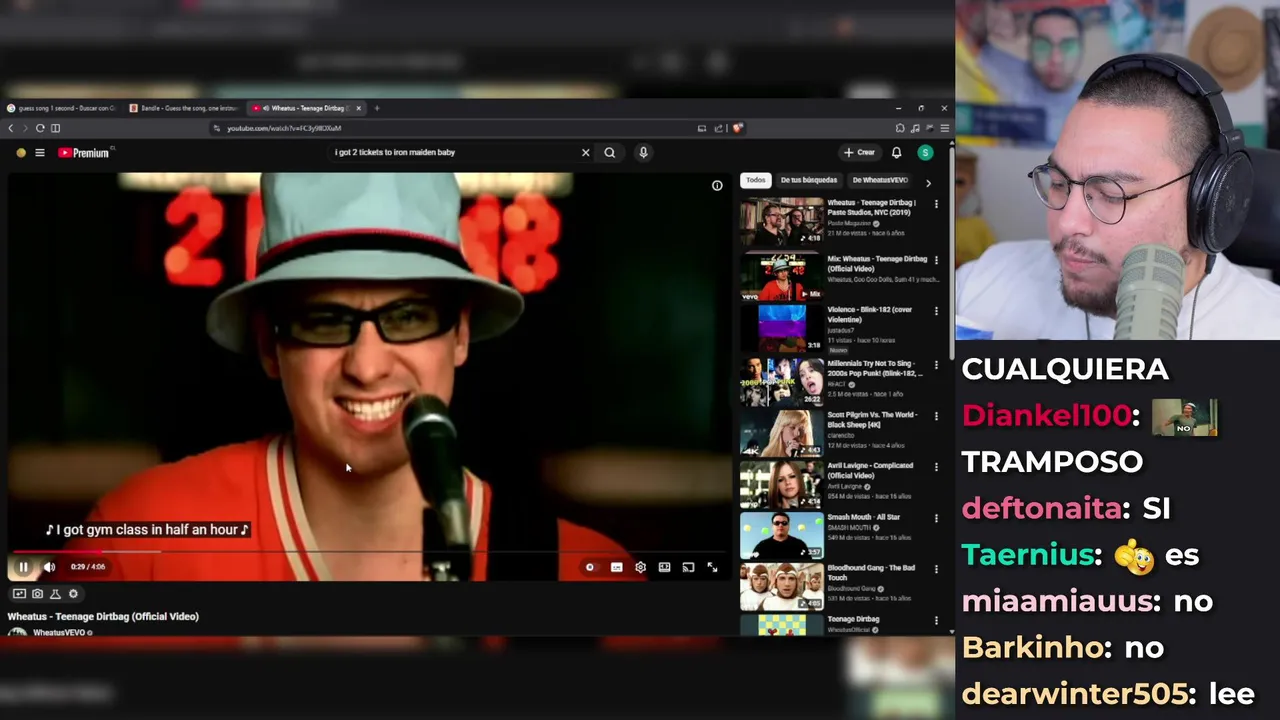Click the Brave shields icon in address bar
Image resolution: width=1280 pixels, height=720 pixels.
[x=738, y=128]
